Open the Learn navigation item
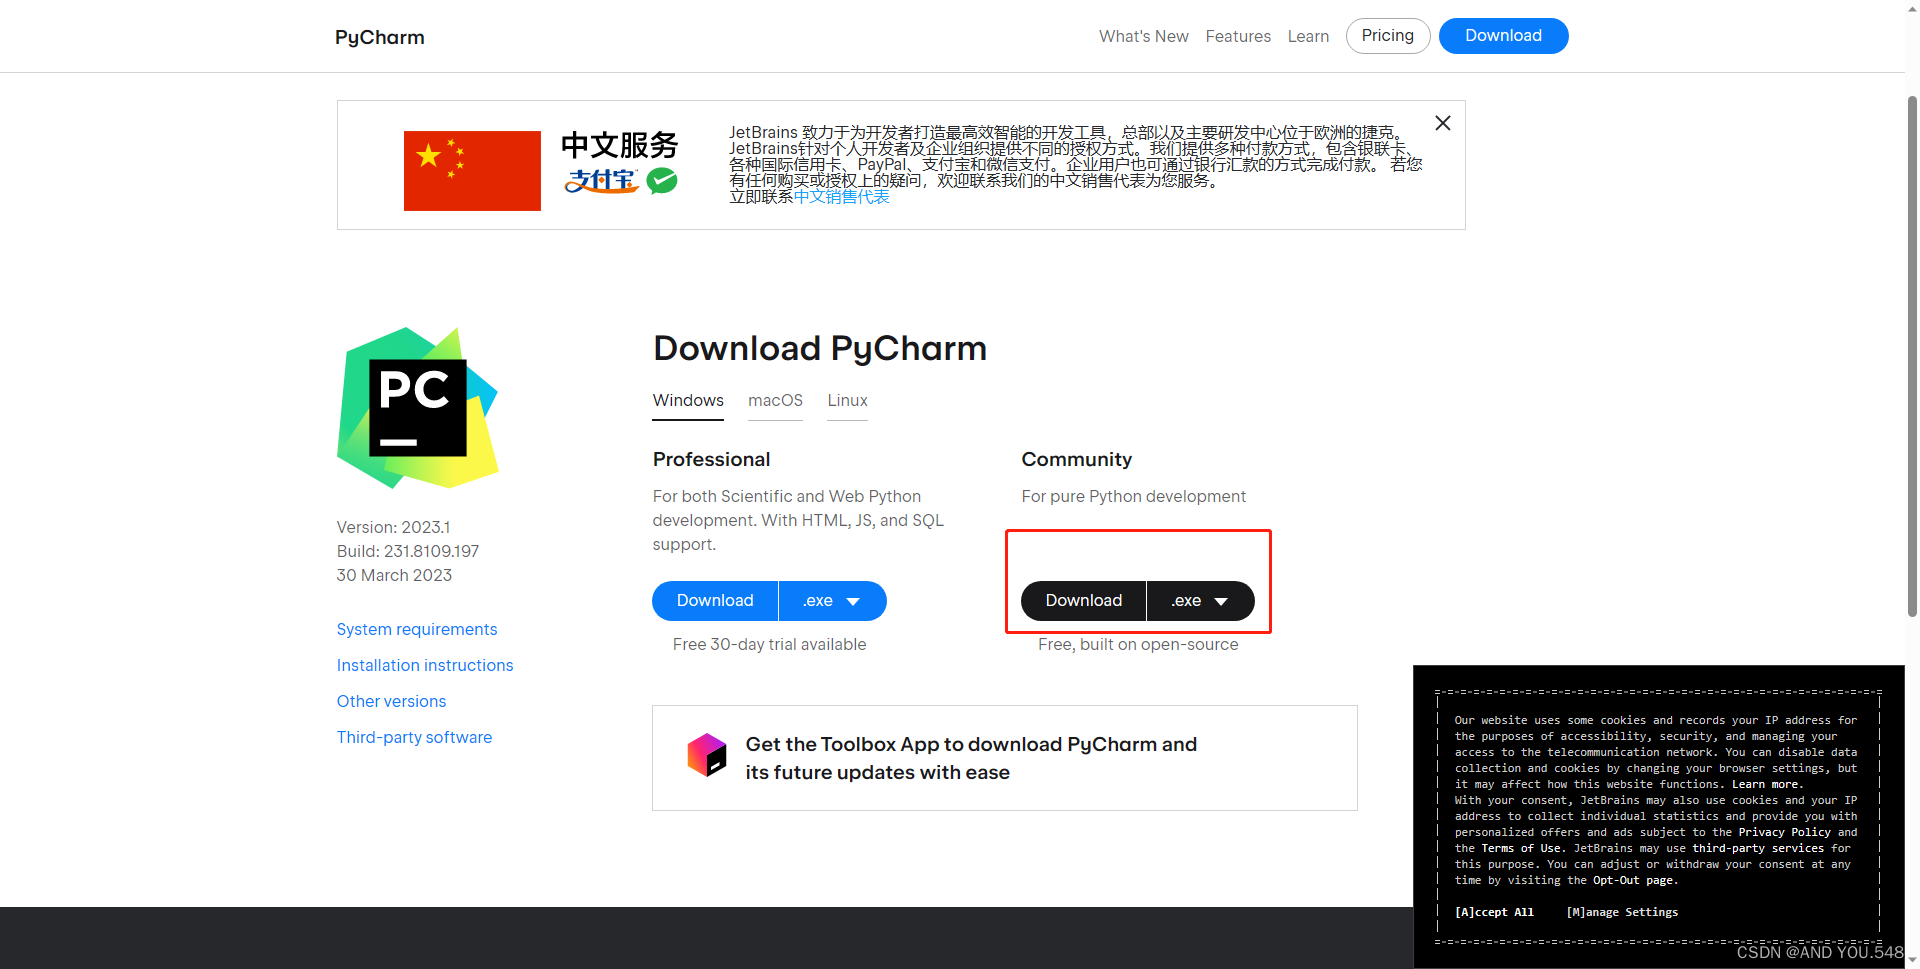Image resolution: width=1920 pixels, height=969 pixels. (1308, 36)
